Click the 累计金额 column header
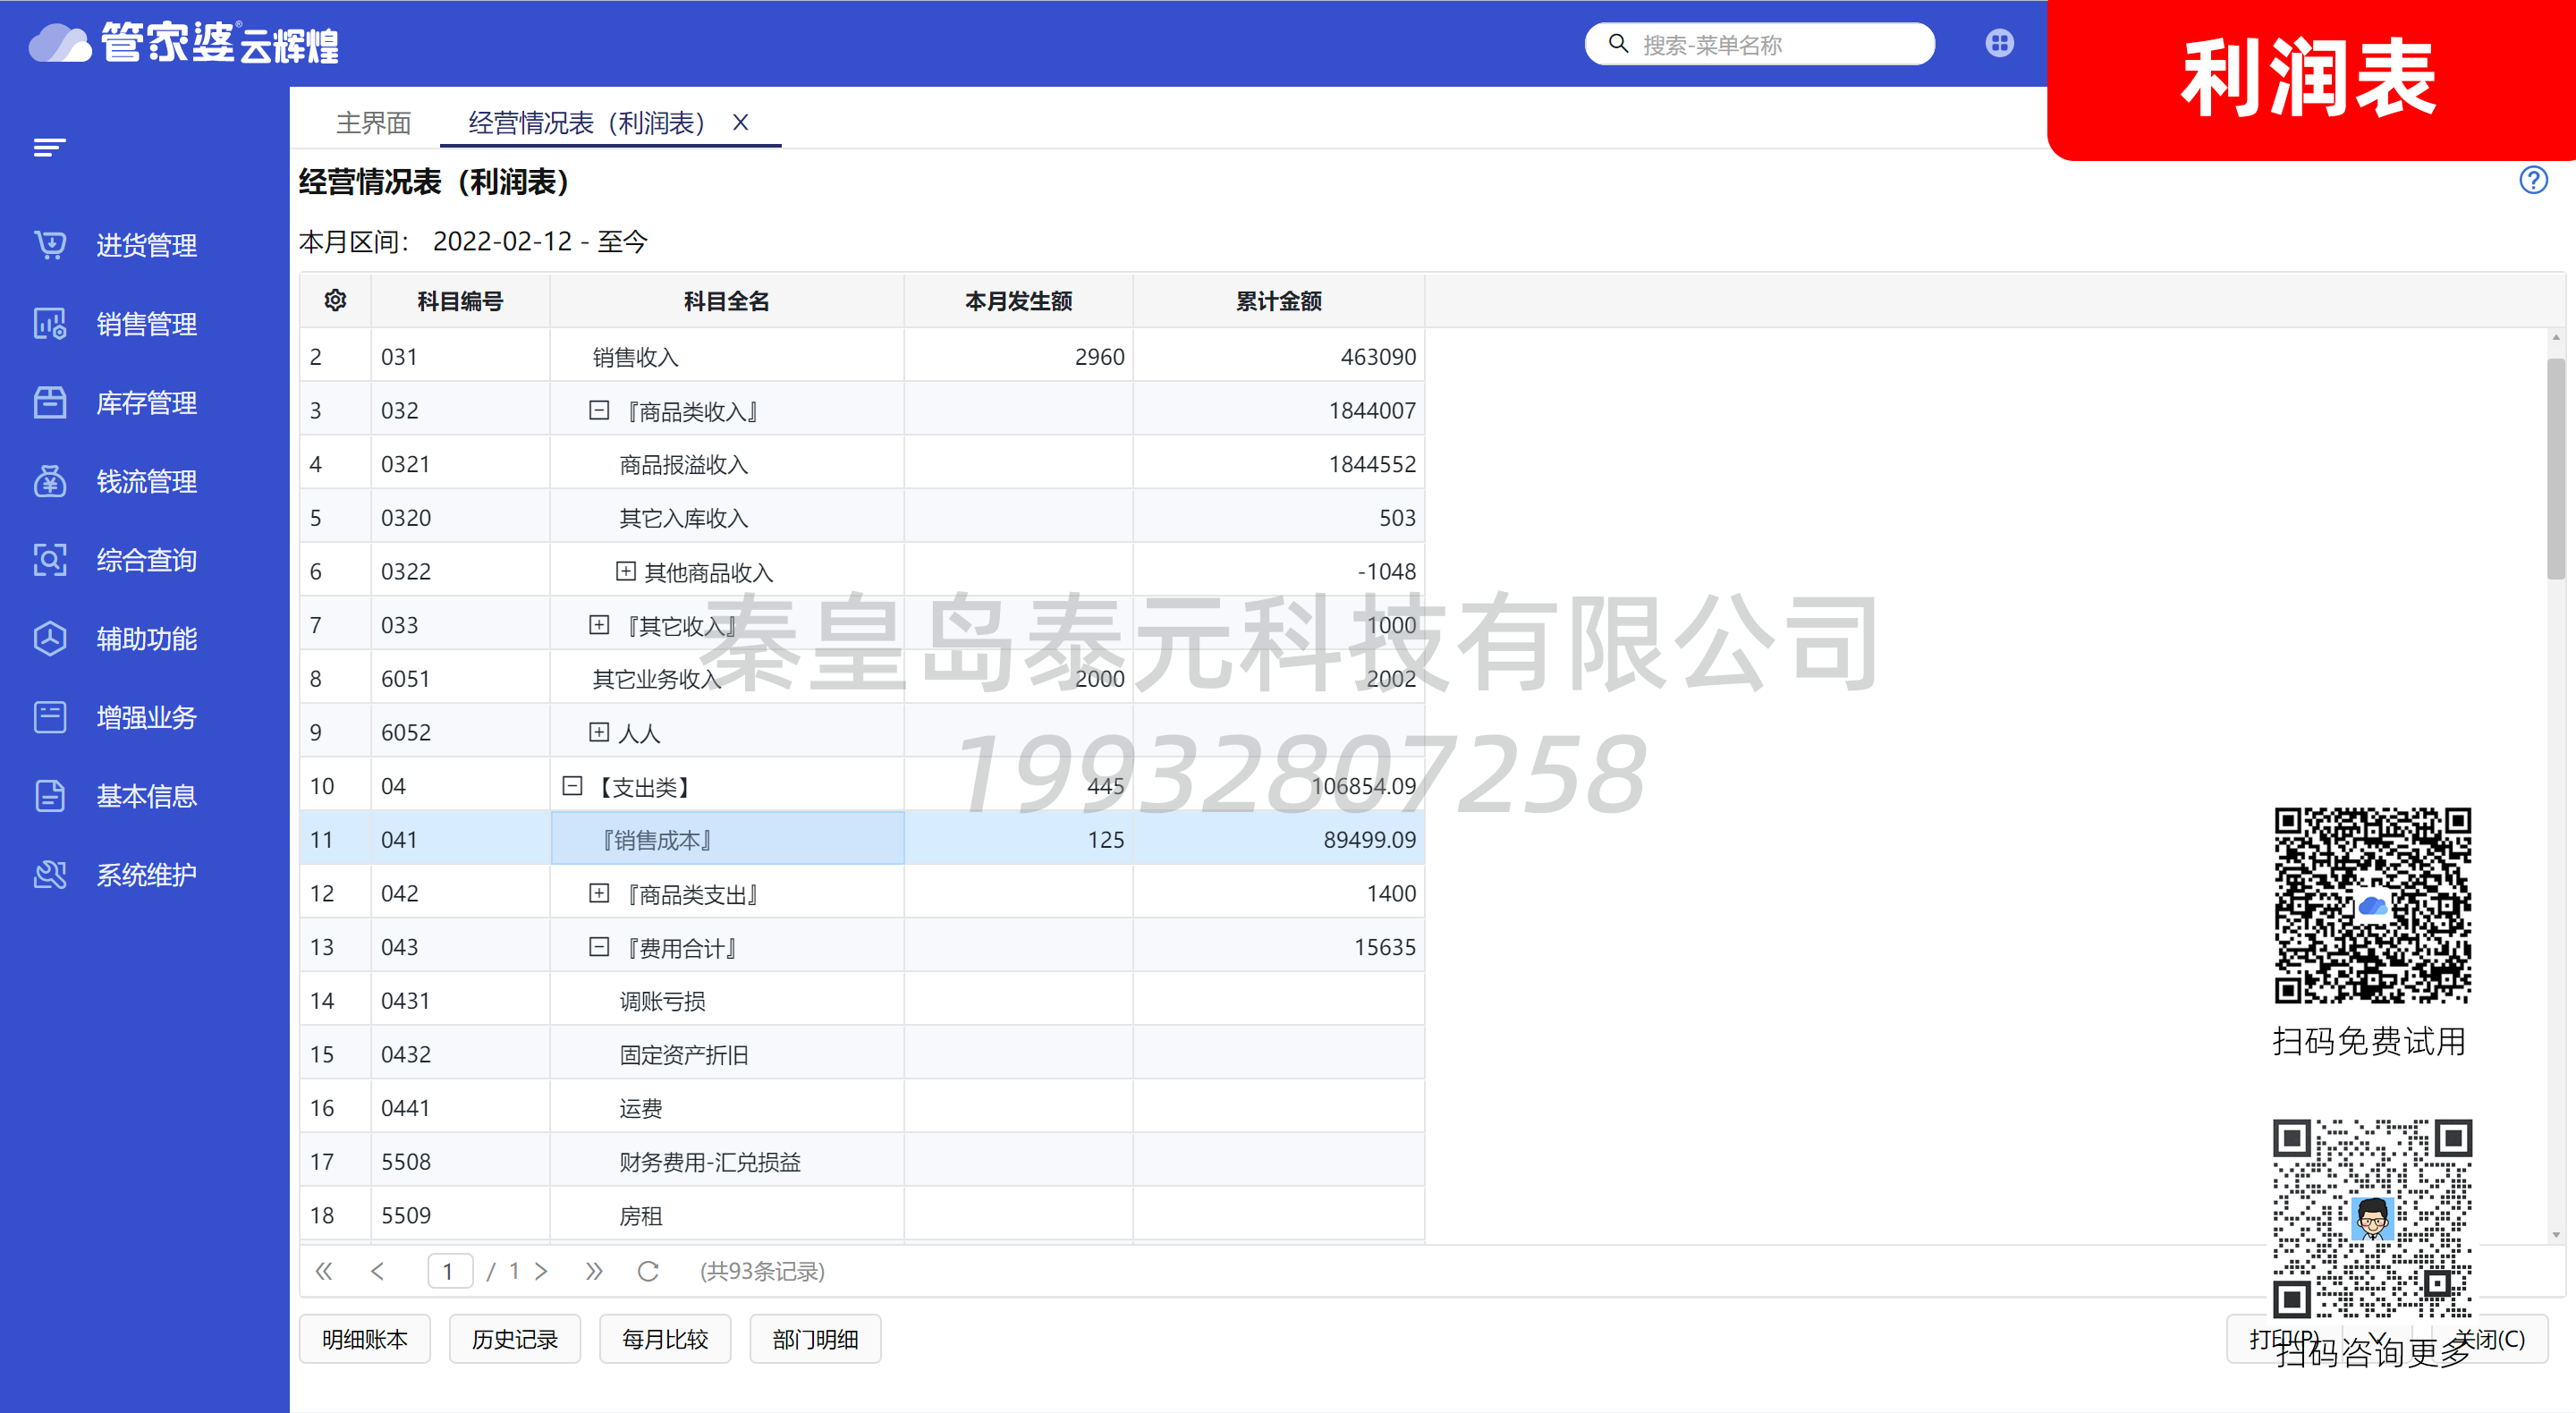2576x1413 pixels. pyautogui.click(x=1278, y=300)
